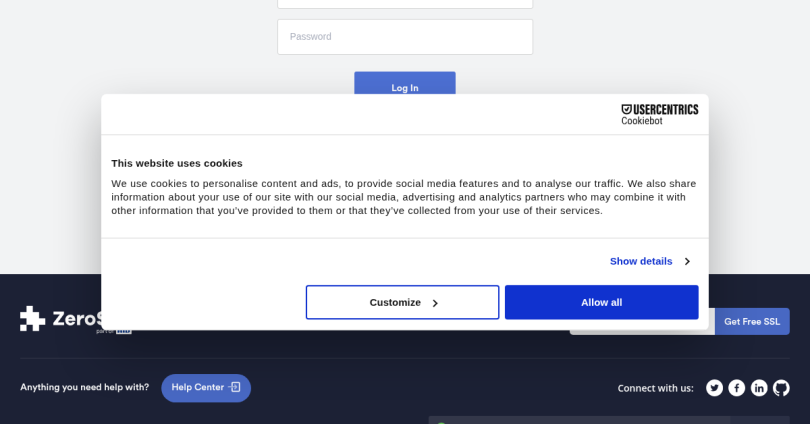Click the Usercentrics Cookiebot logo

pyautogui.click(x=659, y=114)
